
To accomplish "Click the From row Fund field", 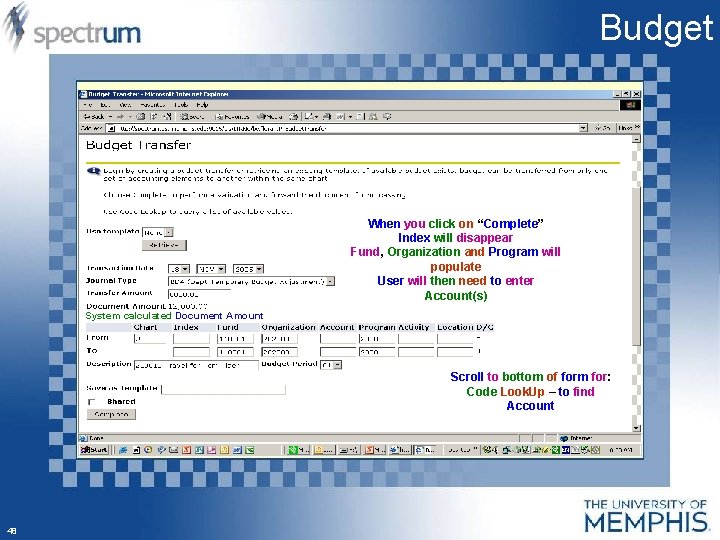I will (x=235, y=339).
